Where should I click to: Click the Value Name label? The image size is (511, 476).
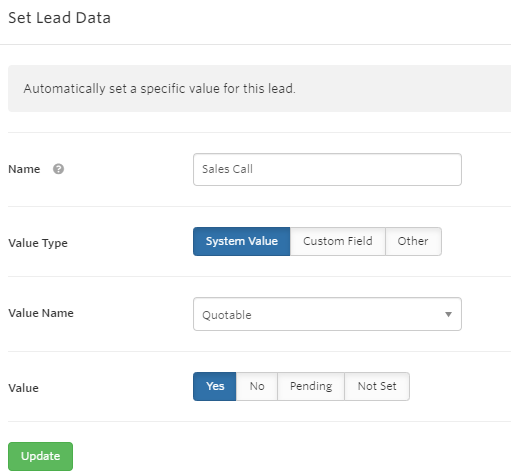(41, 313)
